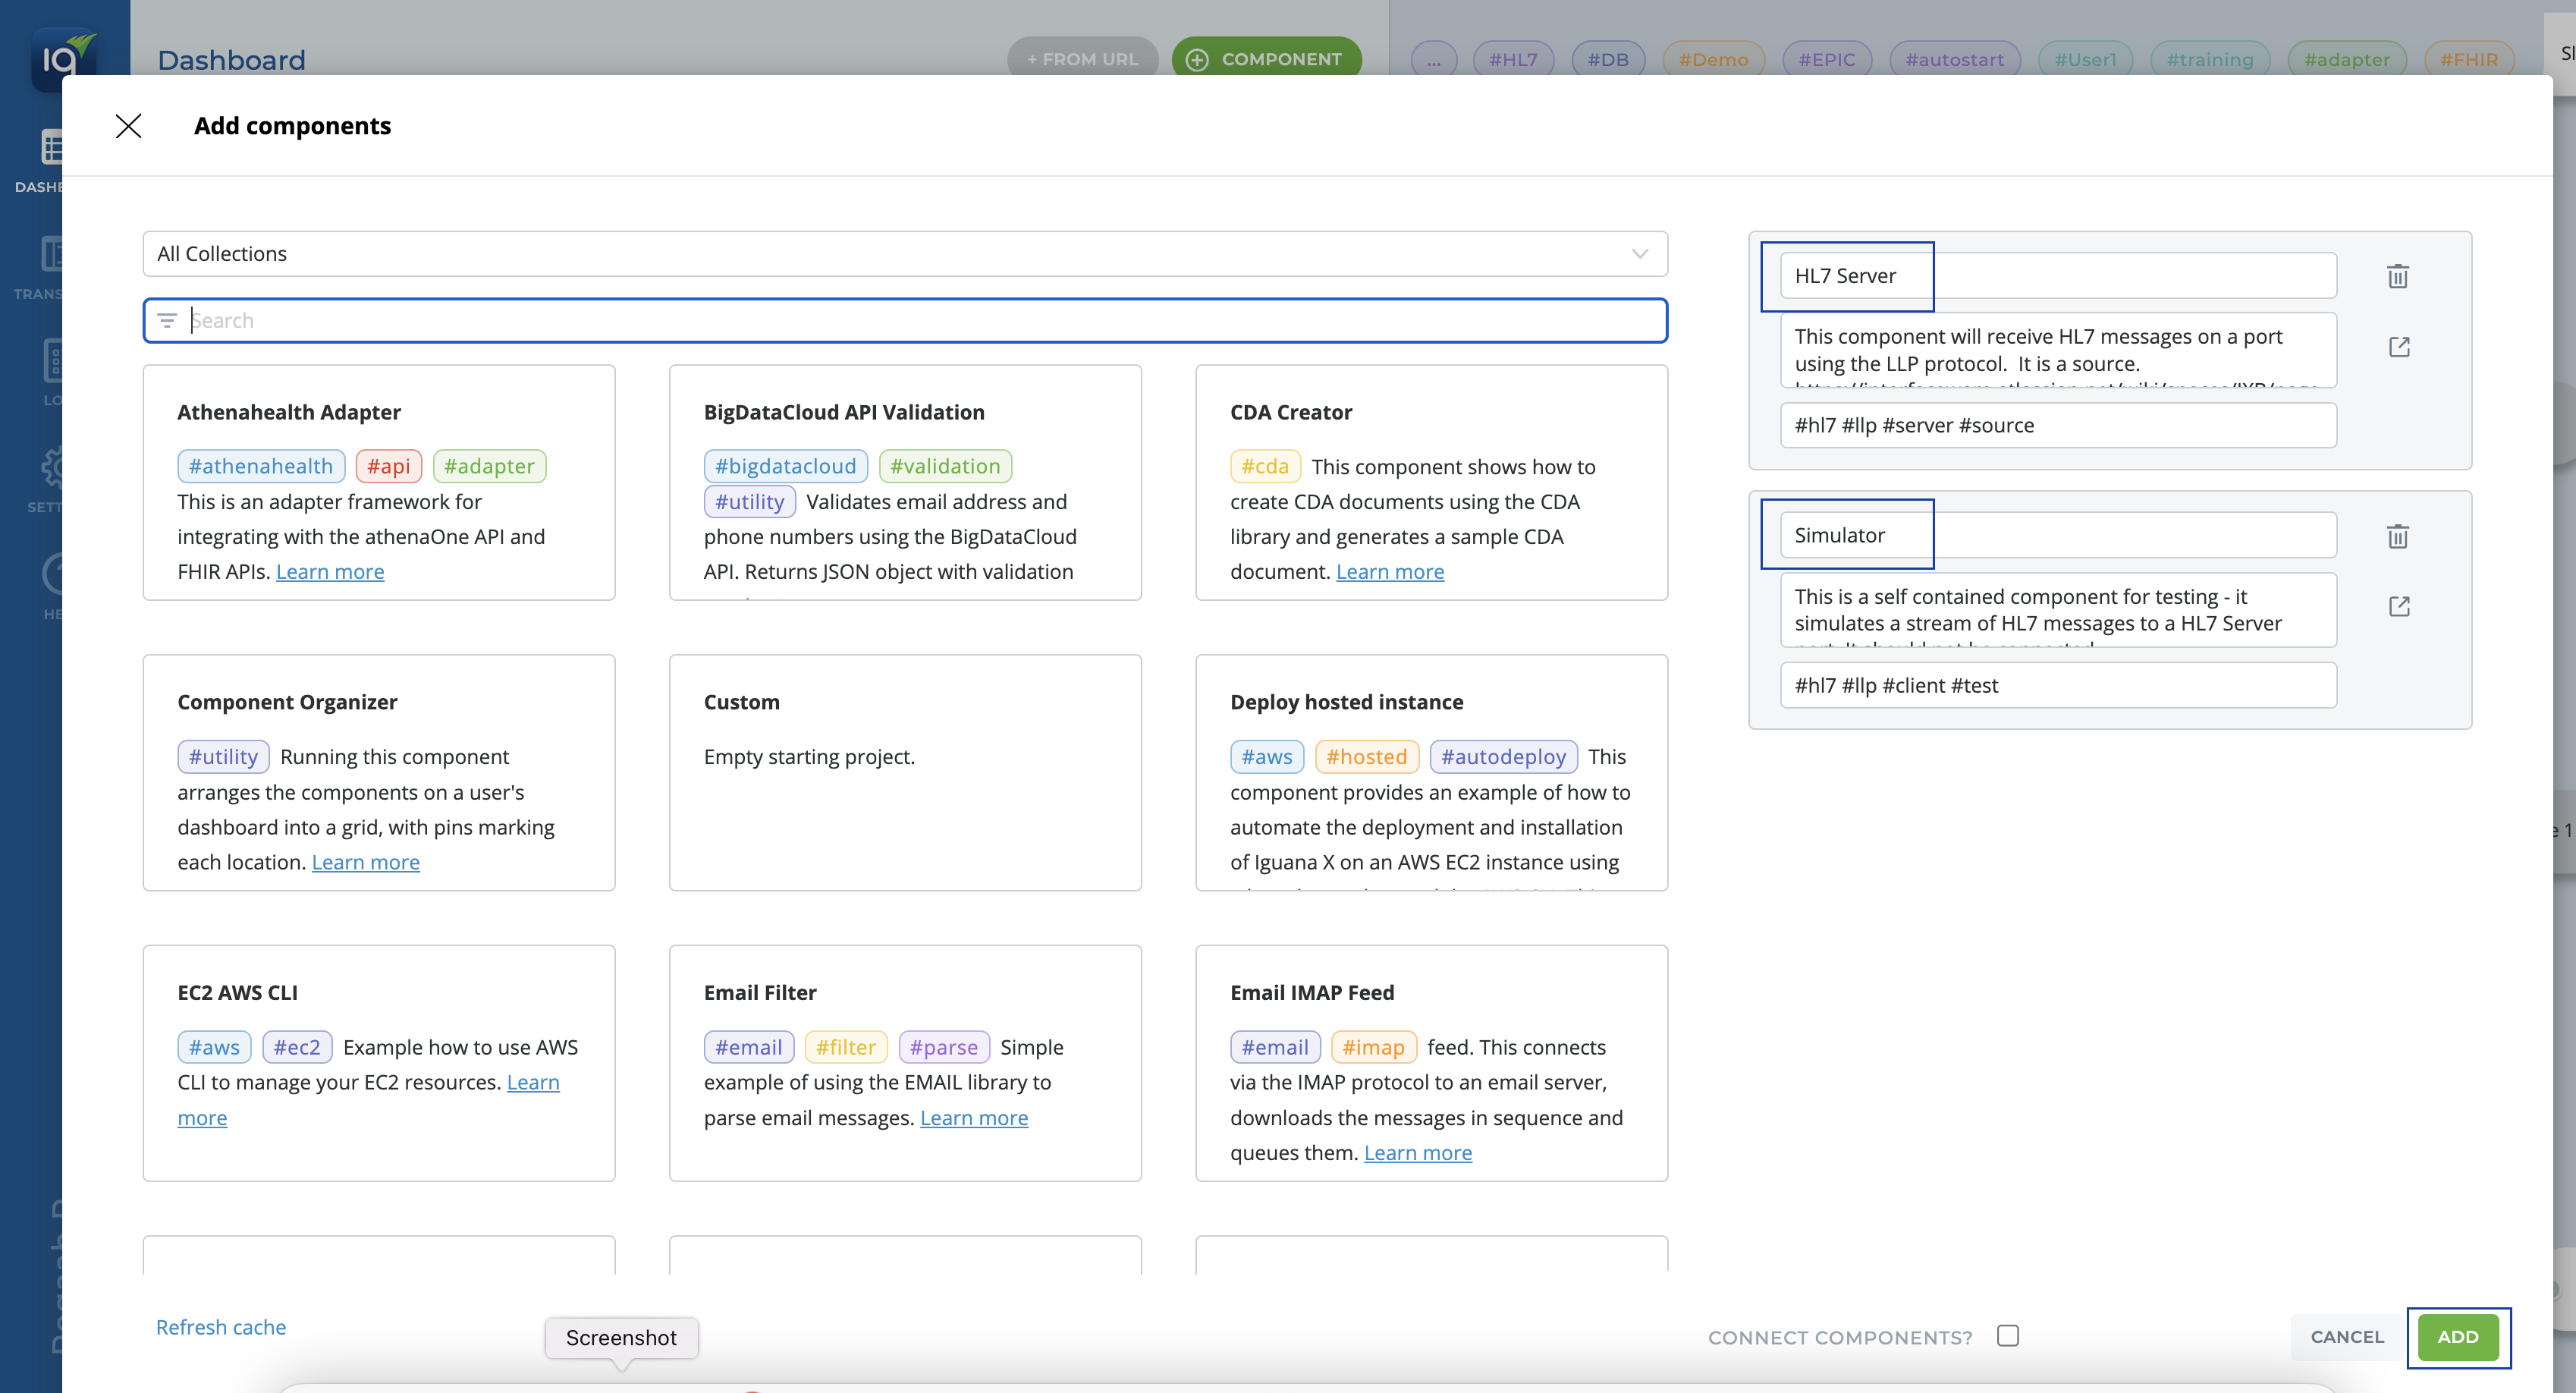
Task: Select #training tag filter in Dashboard
Action: click(2210, 59)
